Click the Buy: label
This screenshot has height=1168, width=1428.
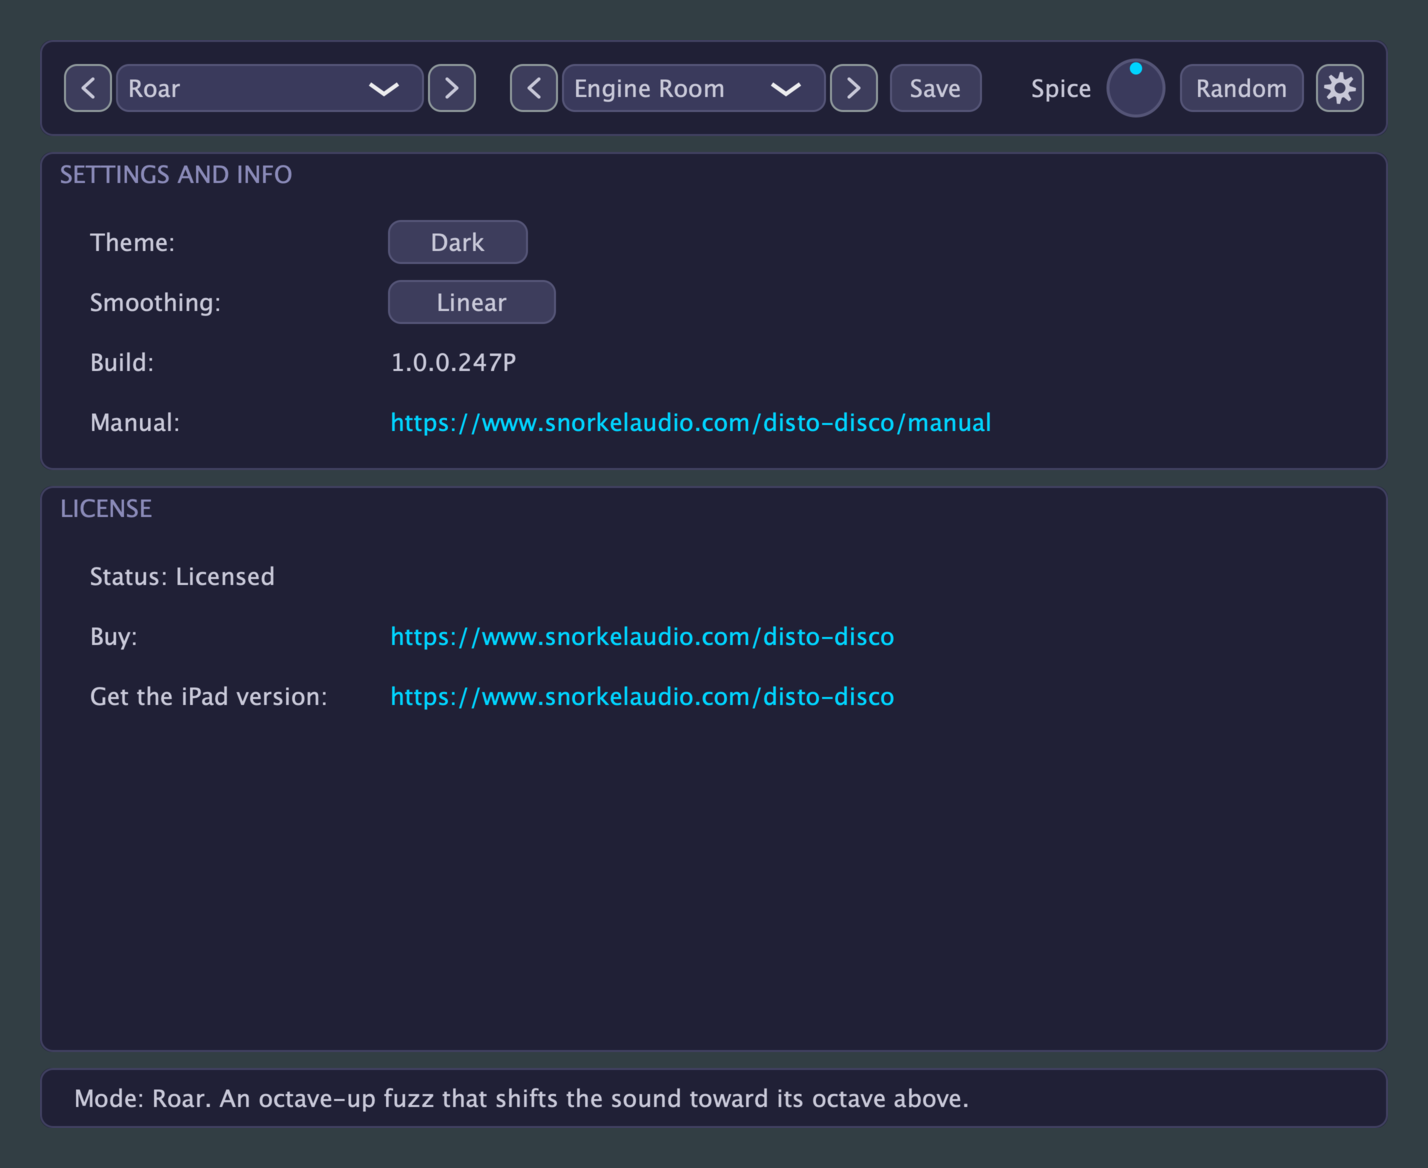(x=114, y=637)
